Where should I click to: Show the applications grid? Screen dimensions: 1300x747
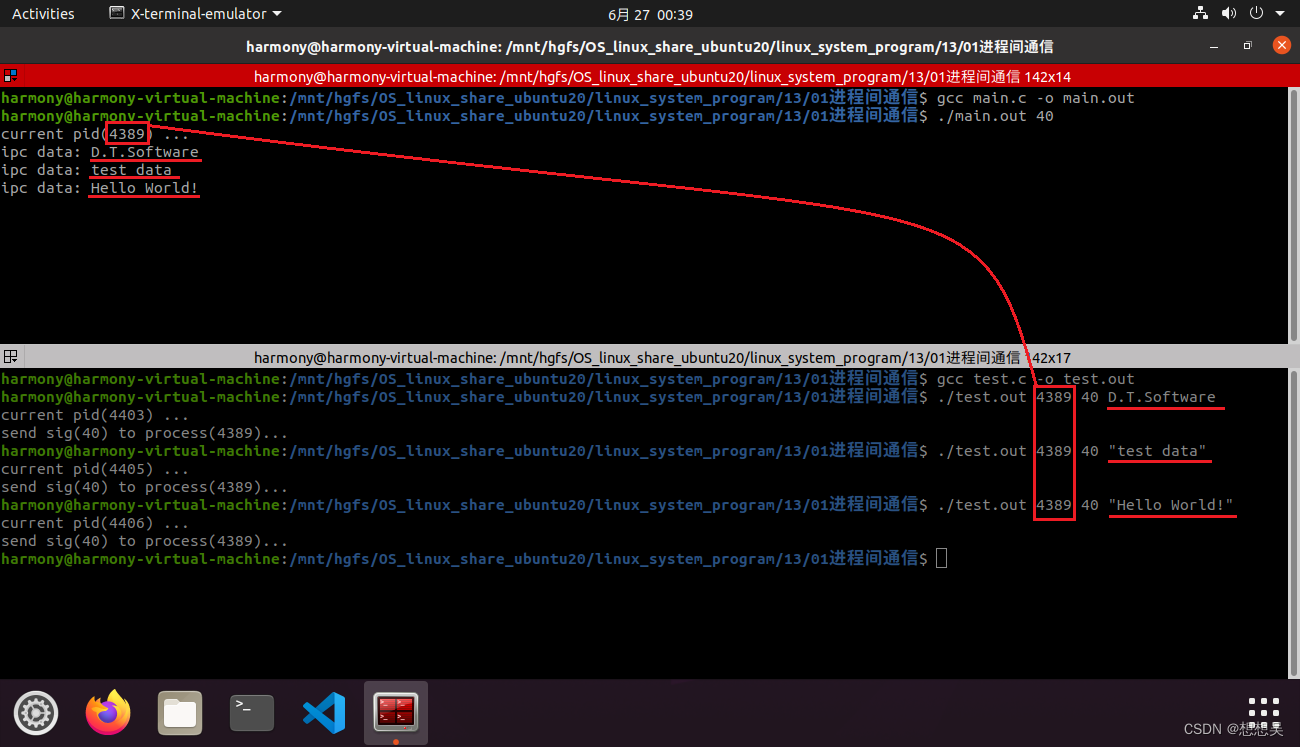pyautogui.click(x=1264, y=713)
